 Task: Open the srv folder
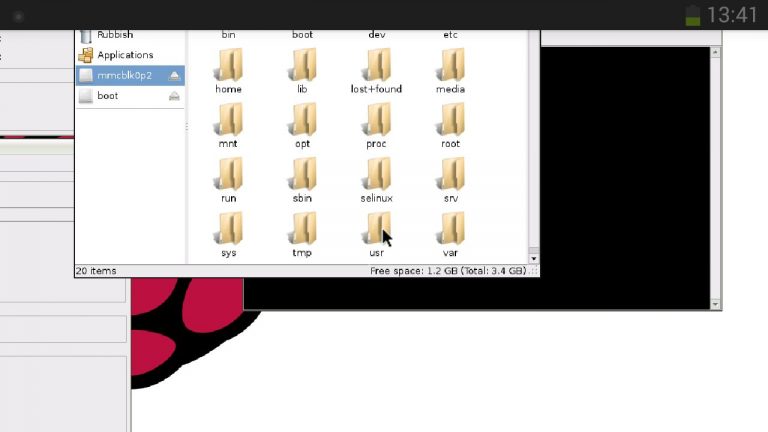coord(451,180)
